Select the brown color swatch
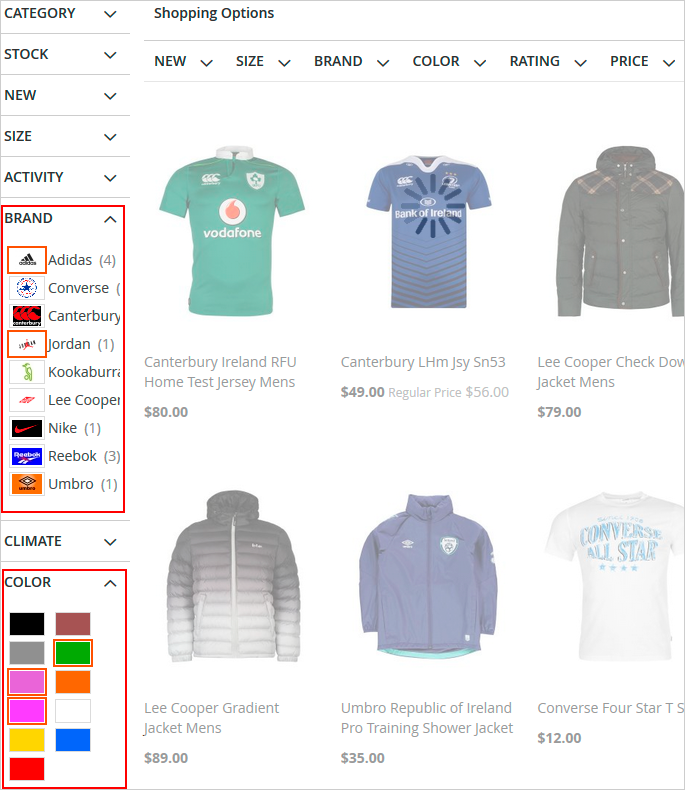 73,624
